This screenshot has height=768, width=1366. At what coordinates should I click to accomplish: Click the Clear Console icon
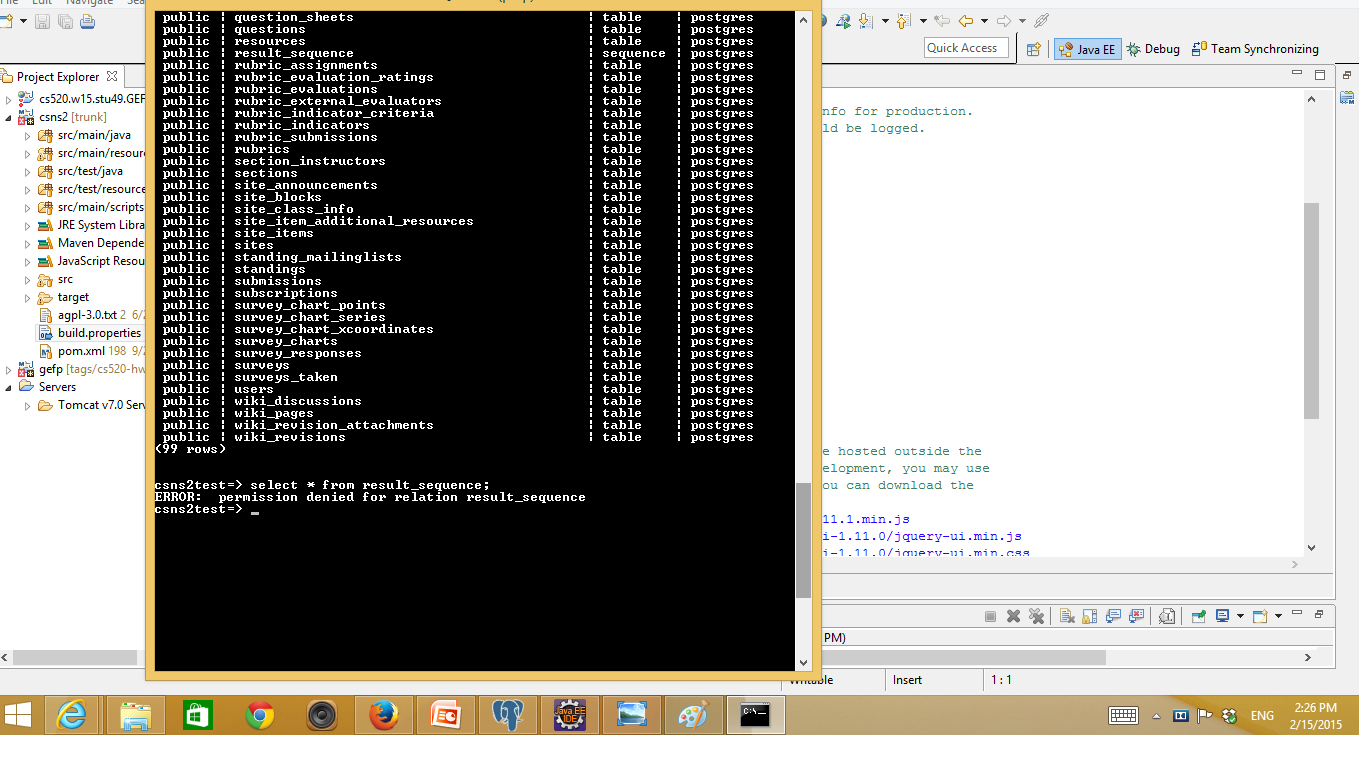(1067, 616)
